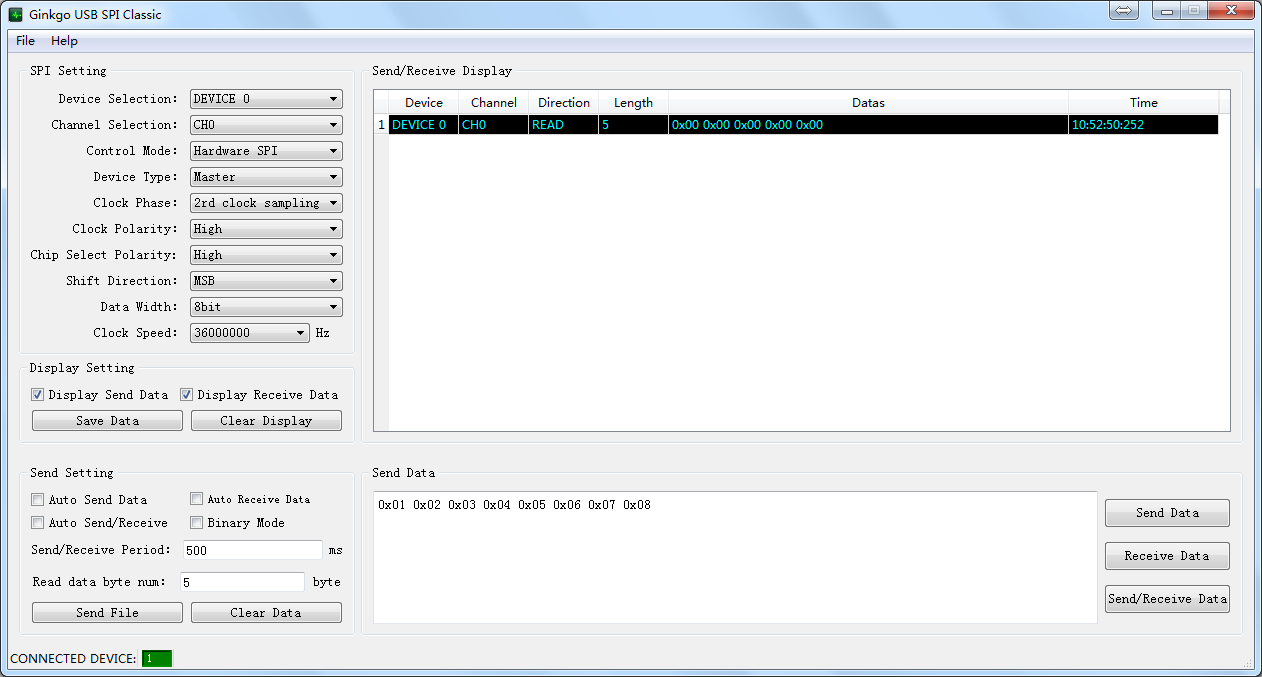
Task: Click the 0x00 0x00 data cell
Action: pyautogui.click(x=869, y=125)
